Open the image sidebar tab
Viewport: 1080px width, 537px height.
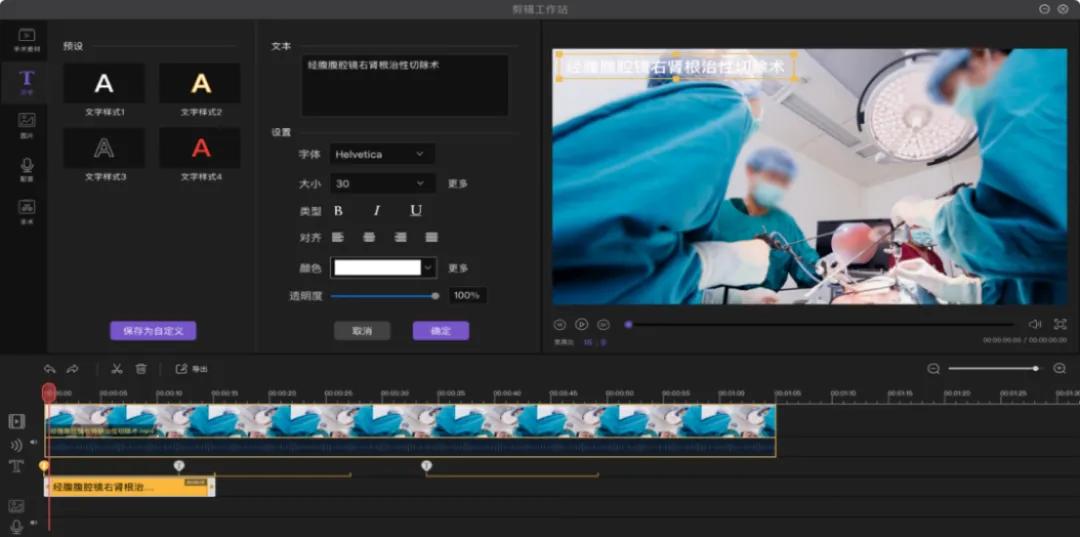[26, 121]
